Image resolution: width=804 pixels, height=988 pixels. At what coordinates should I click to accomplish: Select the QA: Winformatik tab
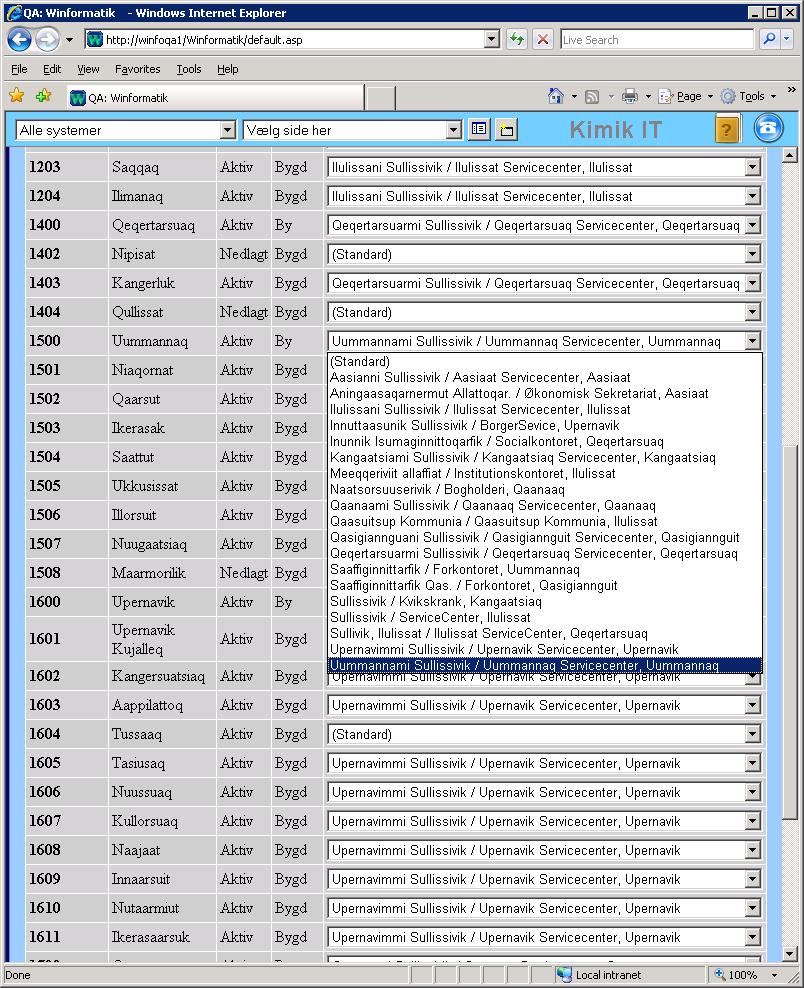click(x=214, y=98)
